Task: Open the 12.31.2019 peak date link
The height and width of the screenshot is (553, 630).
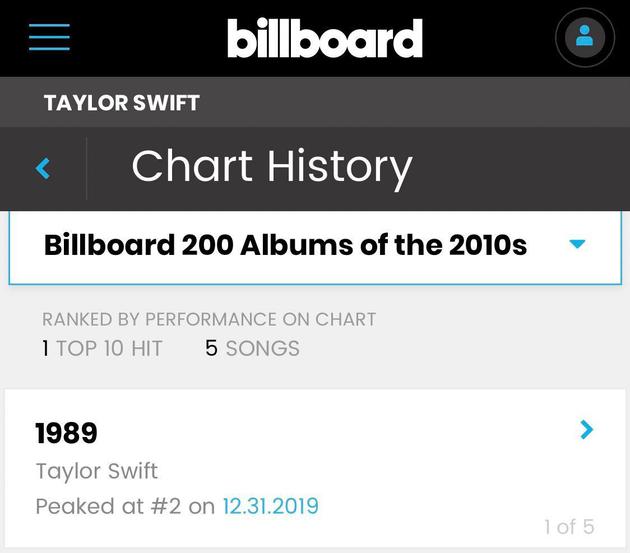Action: coord(270,506)
